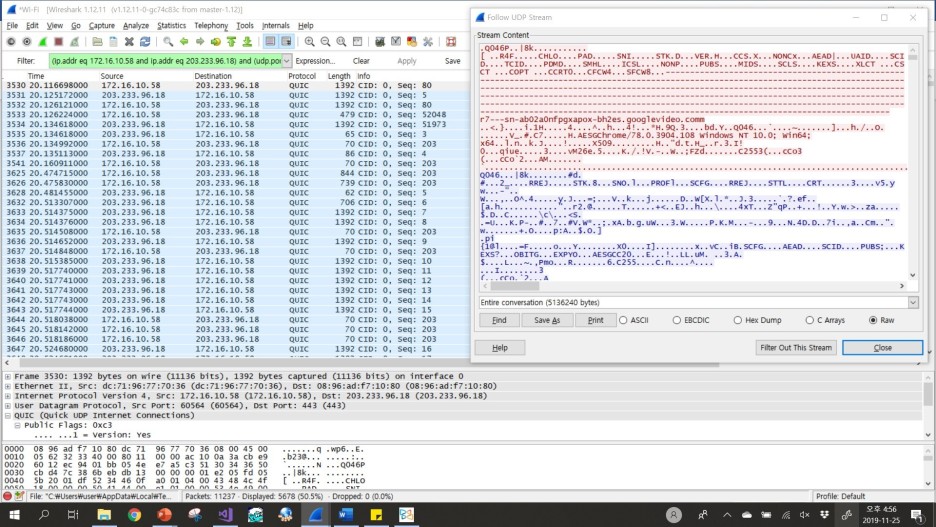The height and width of the screenshot is (527, 936).
Task: Open display filter history dropdown
Action: pyautogui.click(x=287, y=61)
